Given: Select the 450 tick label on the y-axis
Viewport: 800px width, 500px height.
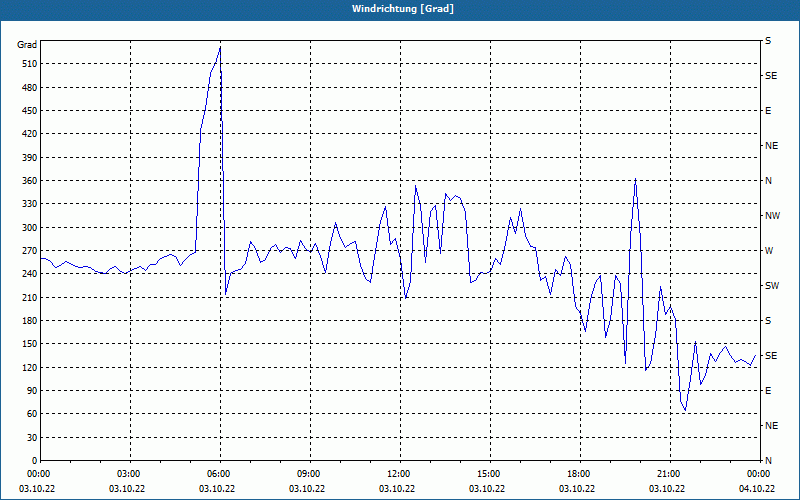Looking at the screenshot, I should (30, 111).
